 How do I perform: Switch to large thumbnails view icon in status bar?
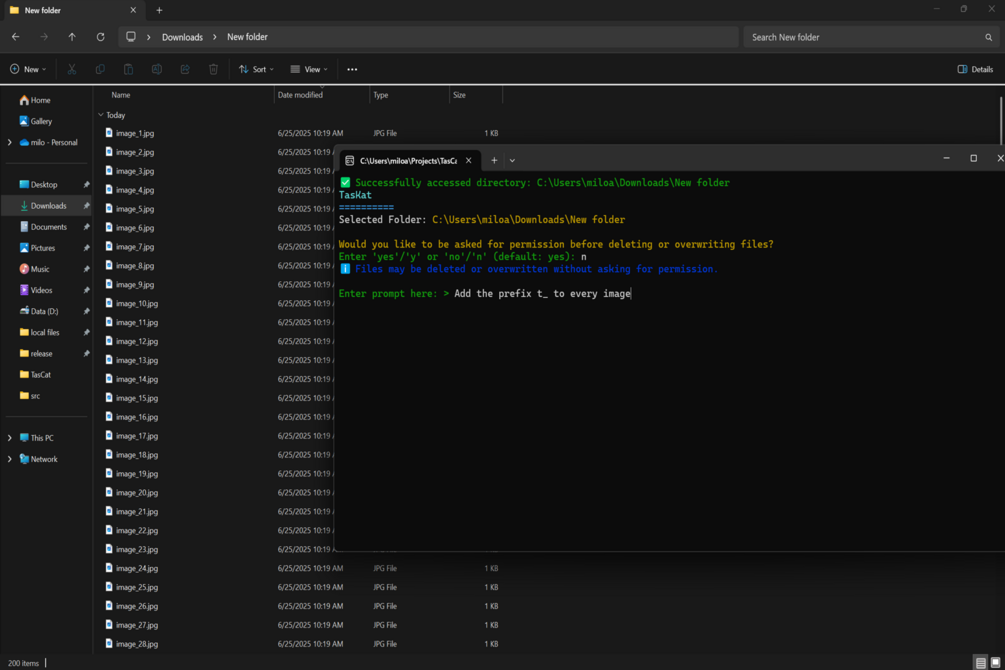(x=995, y=663)
